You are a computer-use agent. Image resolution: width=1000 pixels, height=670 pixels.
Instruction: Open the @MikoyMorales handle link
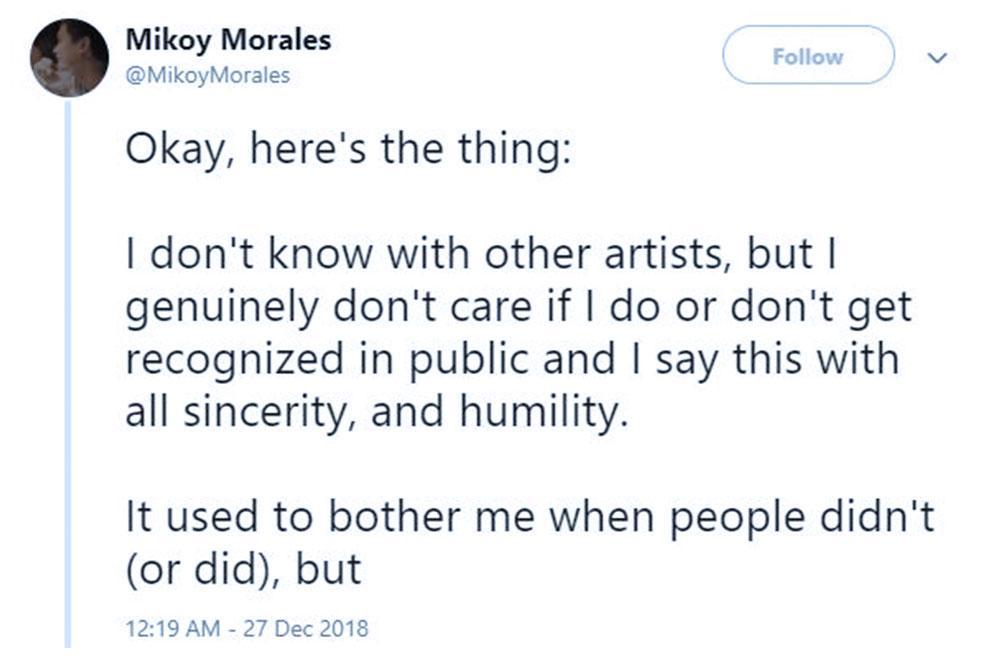[207, 75]
